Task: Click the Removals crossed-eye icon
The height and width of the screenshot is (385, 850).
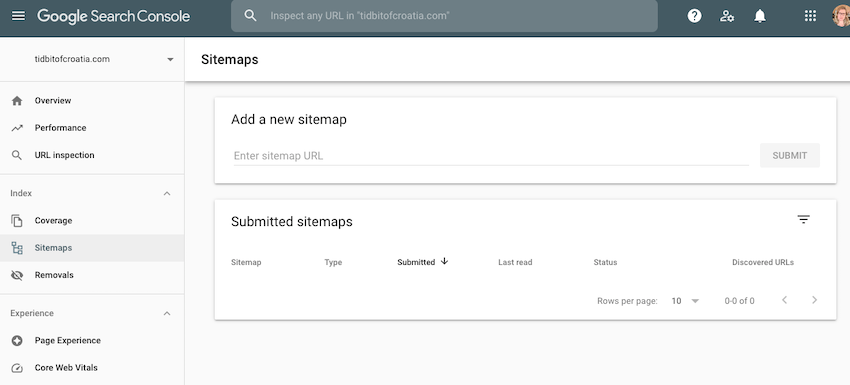Action: (x=17, y=275)
